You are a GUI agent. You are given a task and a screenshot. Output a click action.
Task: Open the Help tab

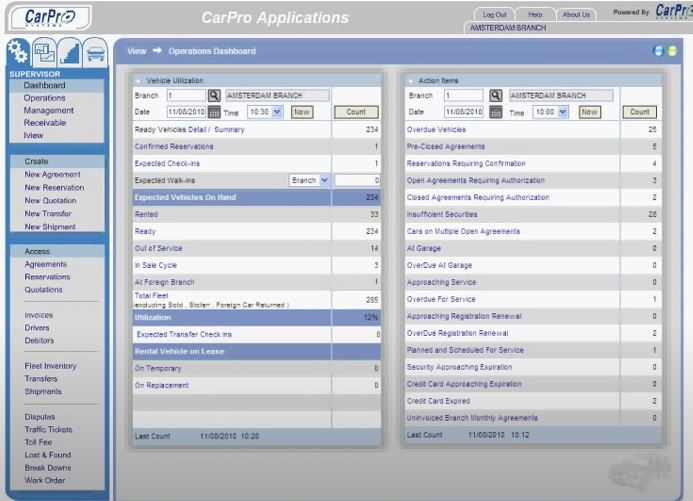(535, 15)
